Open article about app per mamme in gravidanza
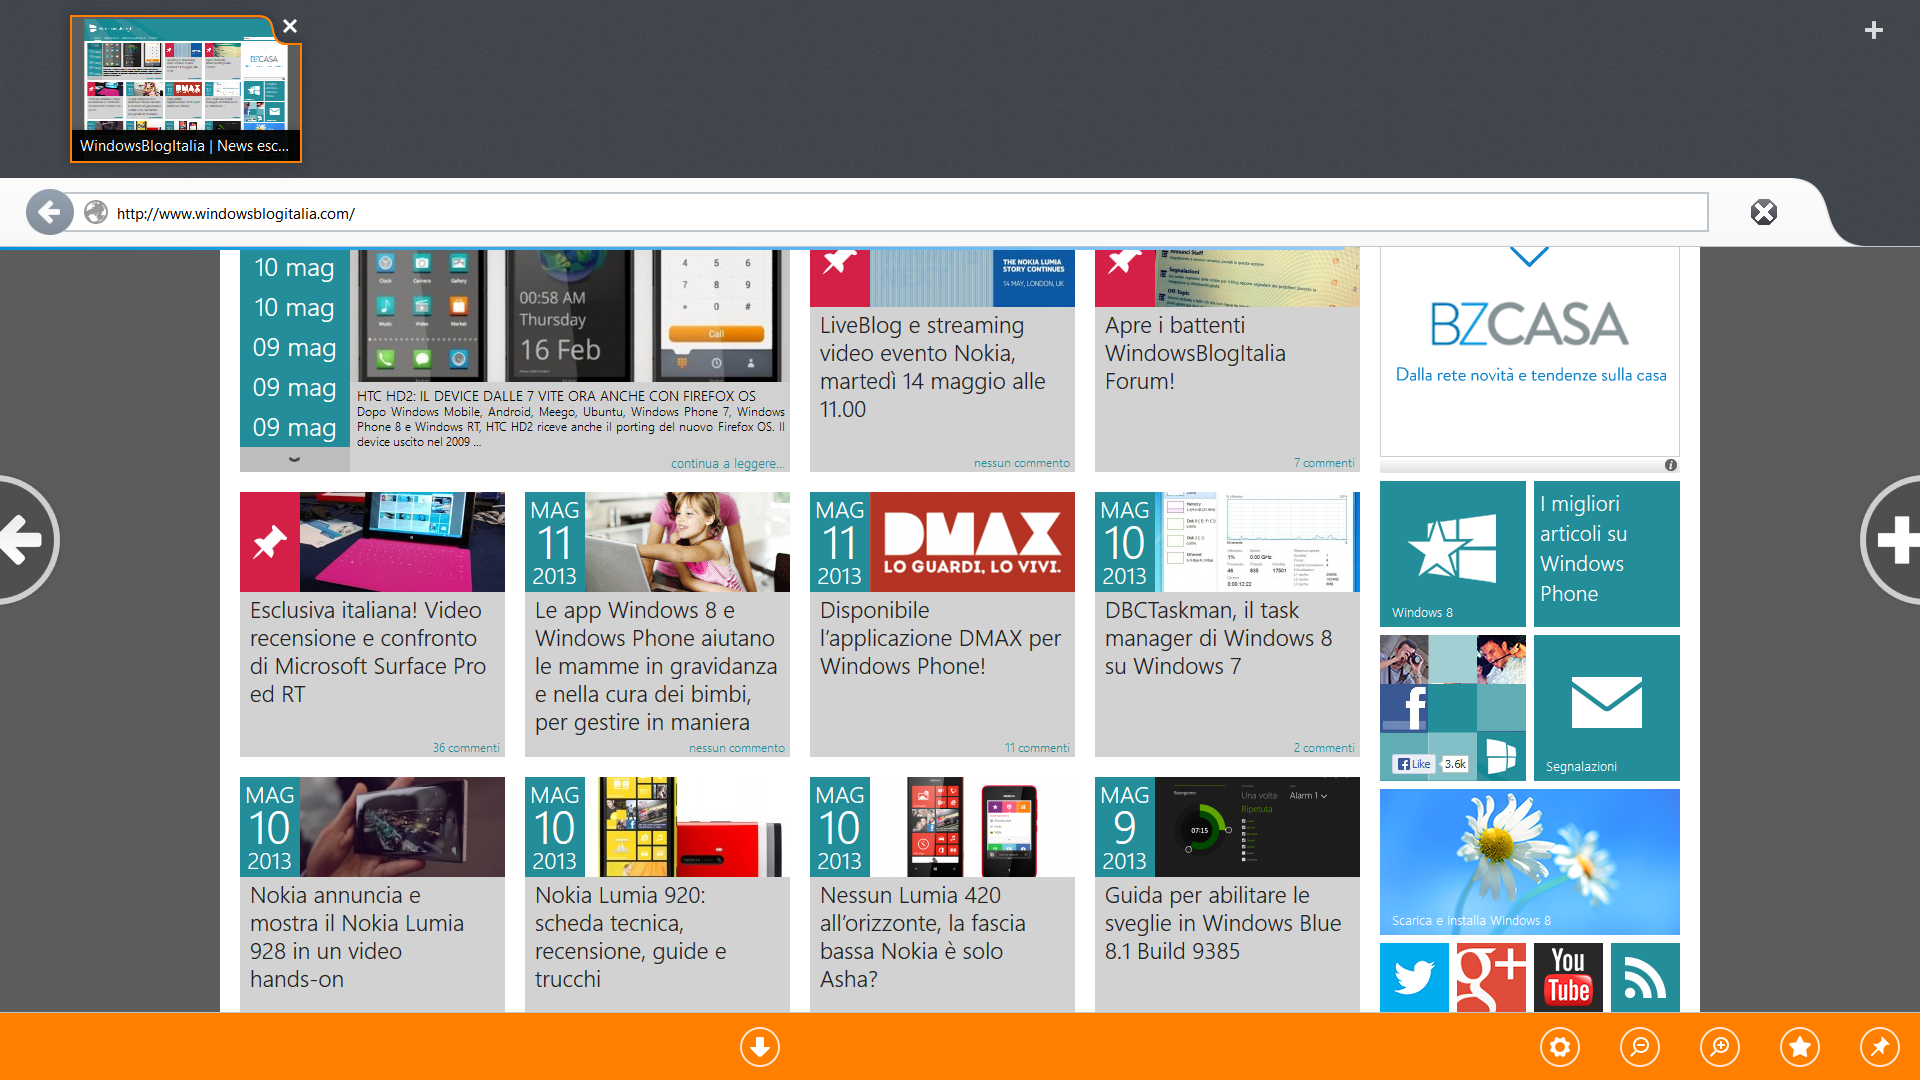The image size is (1920, 1080). 656,666
